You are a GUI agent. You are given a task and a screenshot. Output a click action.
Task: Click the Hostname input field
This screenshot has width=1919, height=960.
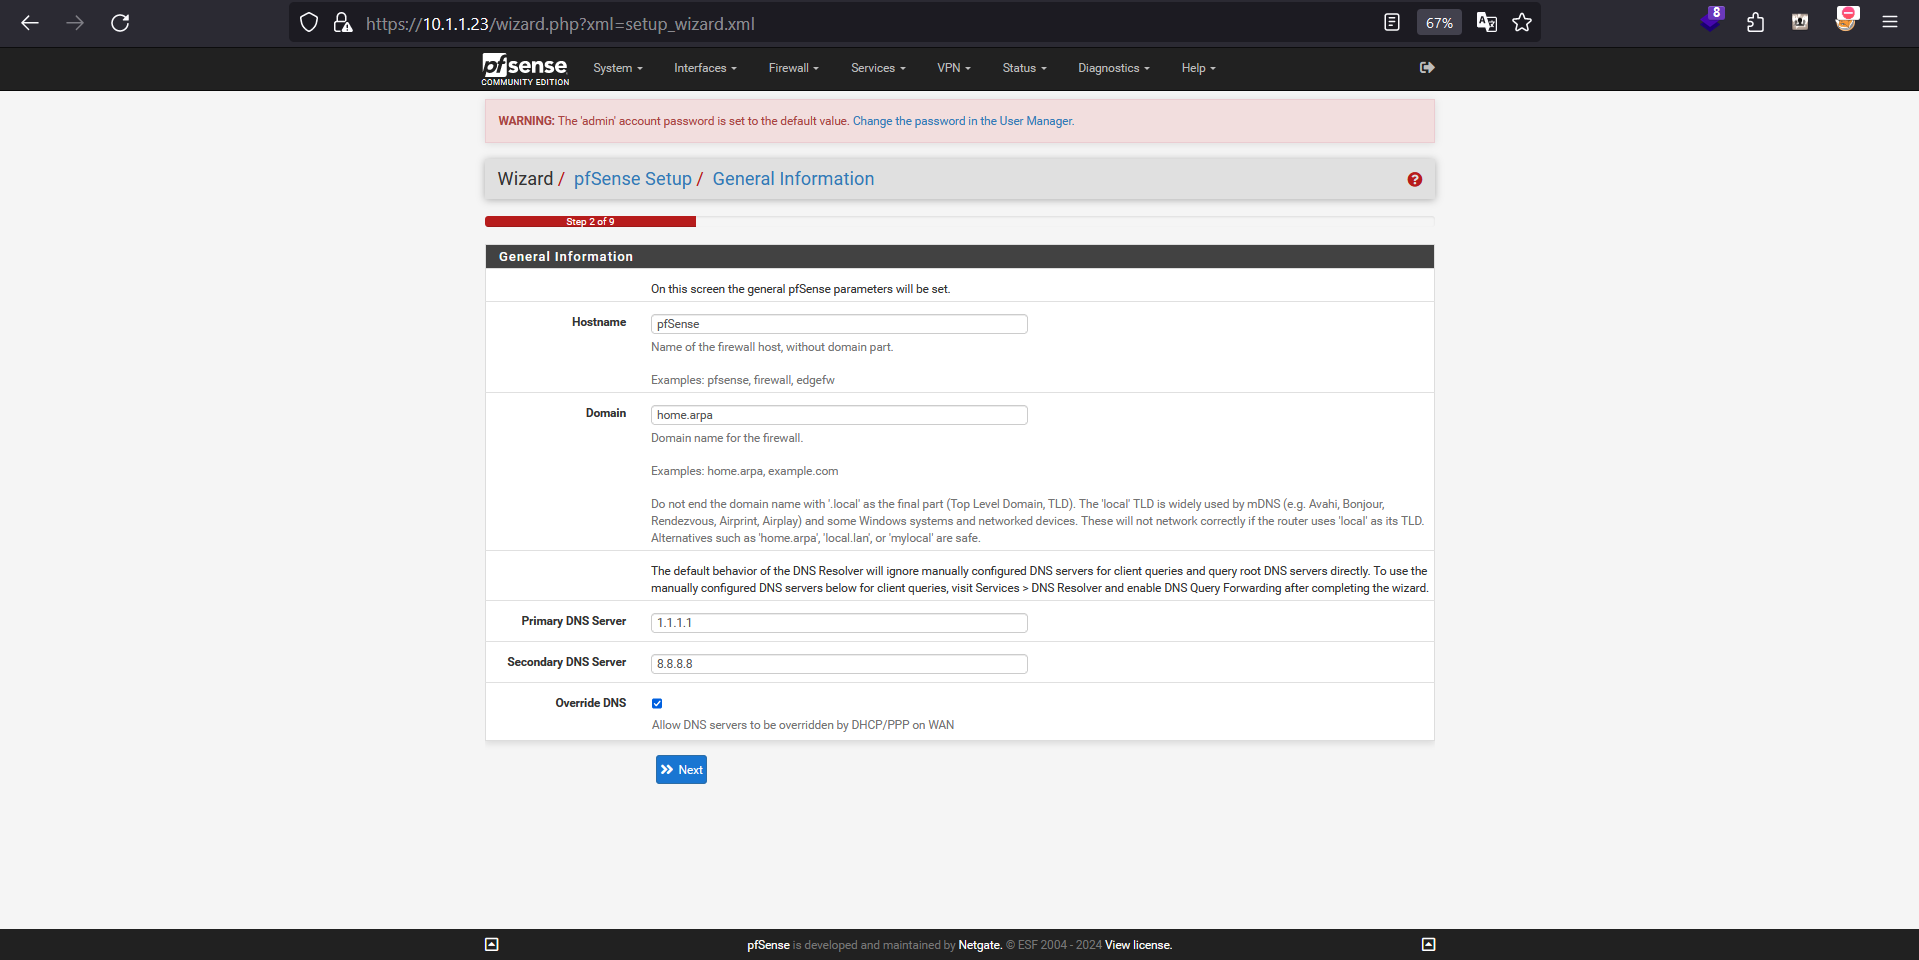pos(839,324)
